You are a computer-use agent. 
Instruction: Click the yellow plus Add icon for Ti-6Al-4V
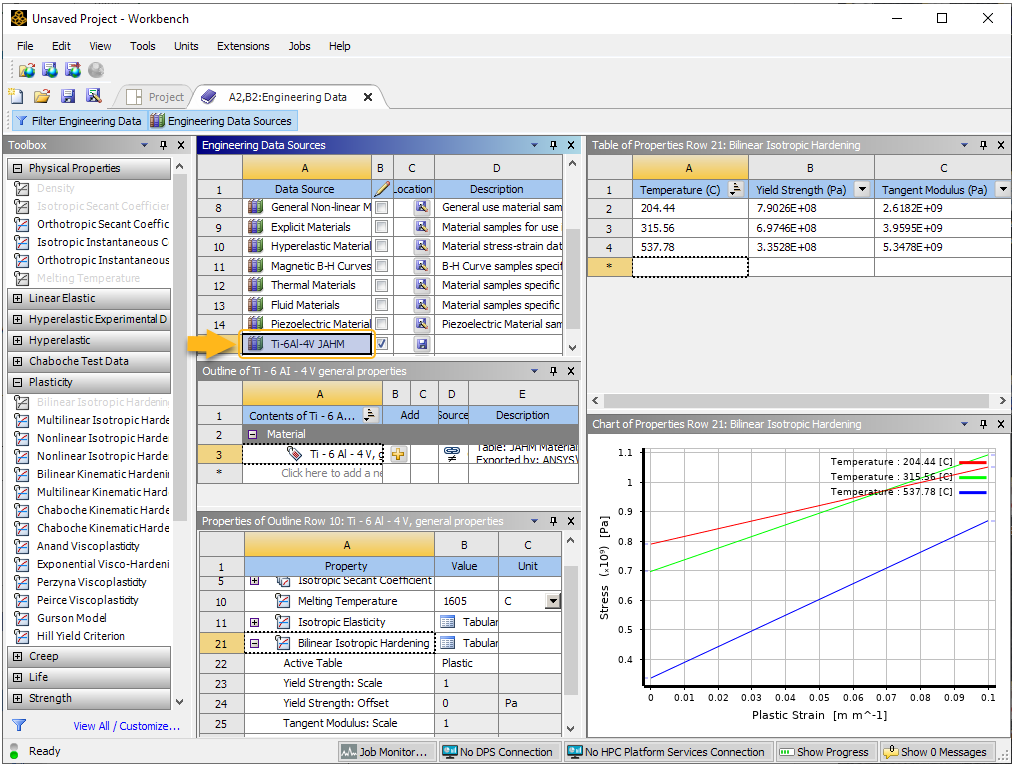coord(398,454)
